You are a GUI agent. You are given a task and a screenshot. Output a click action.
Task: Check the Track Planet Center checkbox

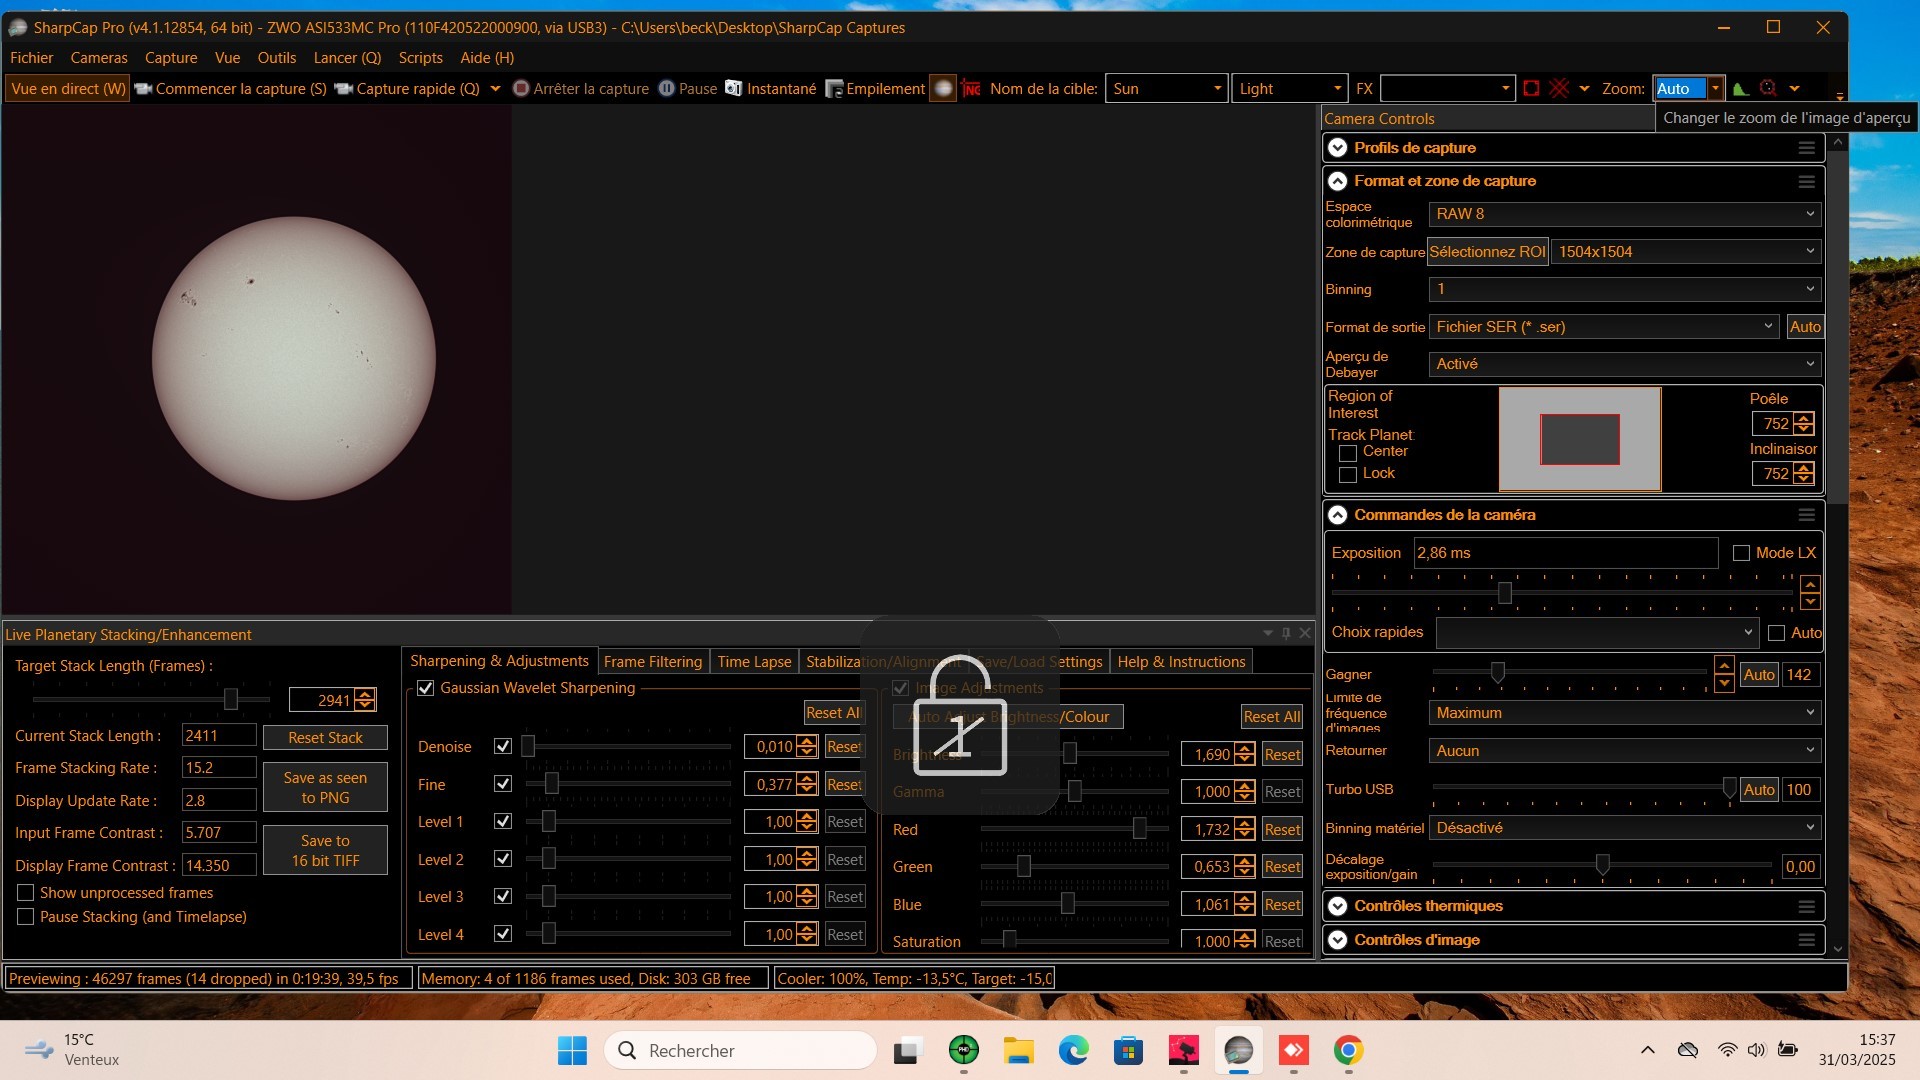[x=1348, y=453]
